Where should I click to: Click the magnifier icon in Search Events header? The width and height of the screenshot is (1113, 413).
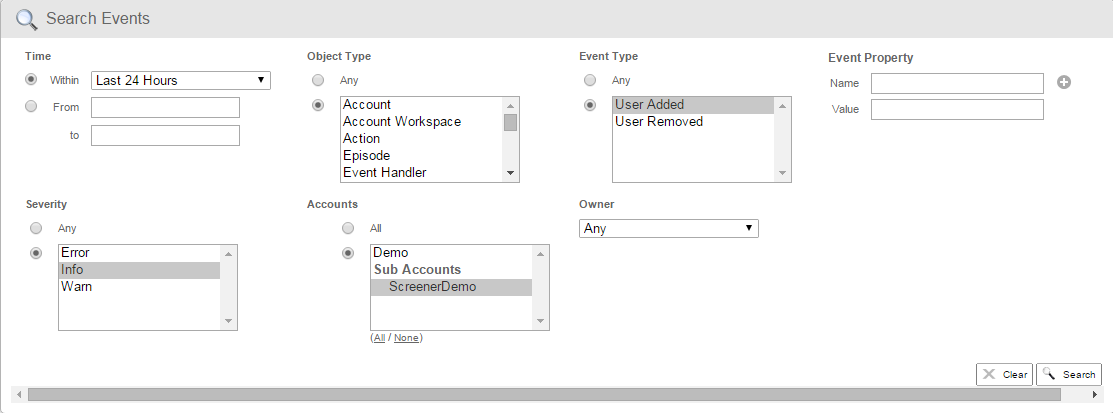26,19
